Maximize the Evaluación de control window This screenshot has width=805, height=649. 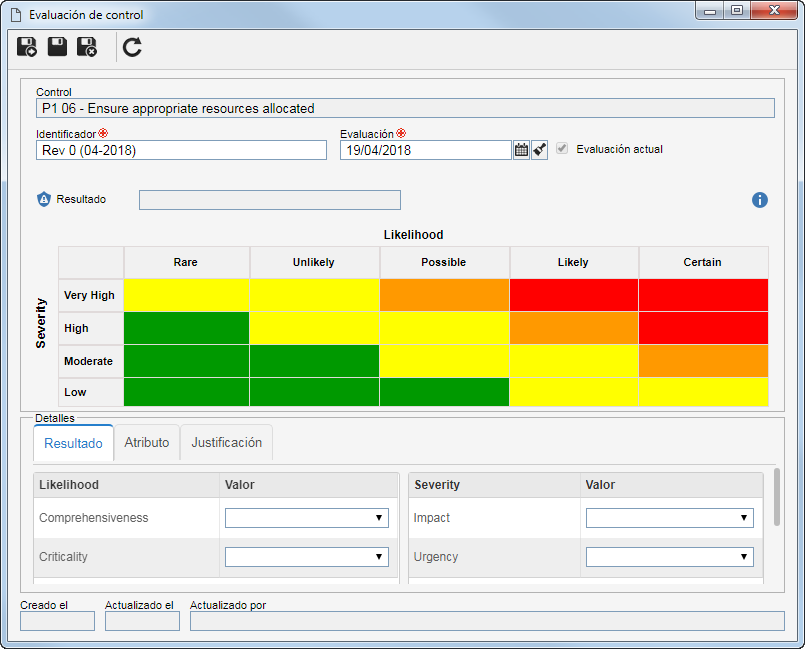tap(737, 11)
